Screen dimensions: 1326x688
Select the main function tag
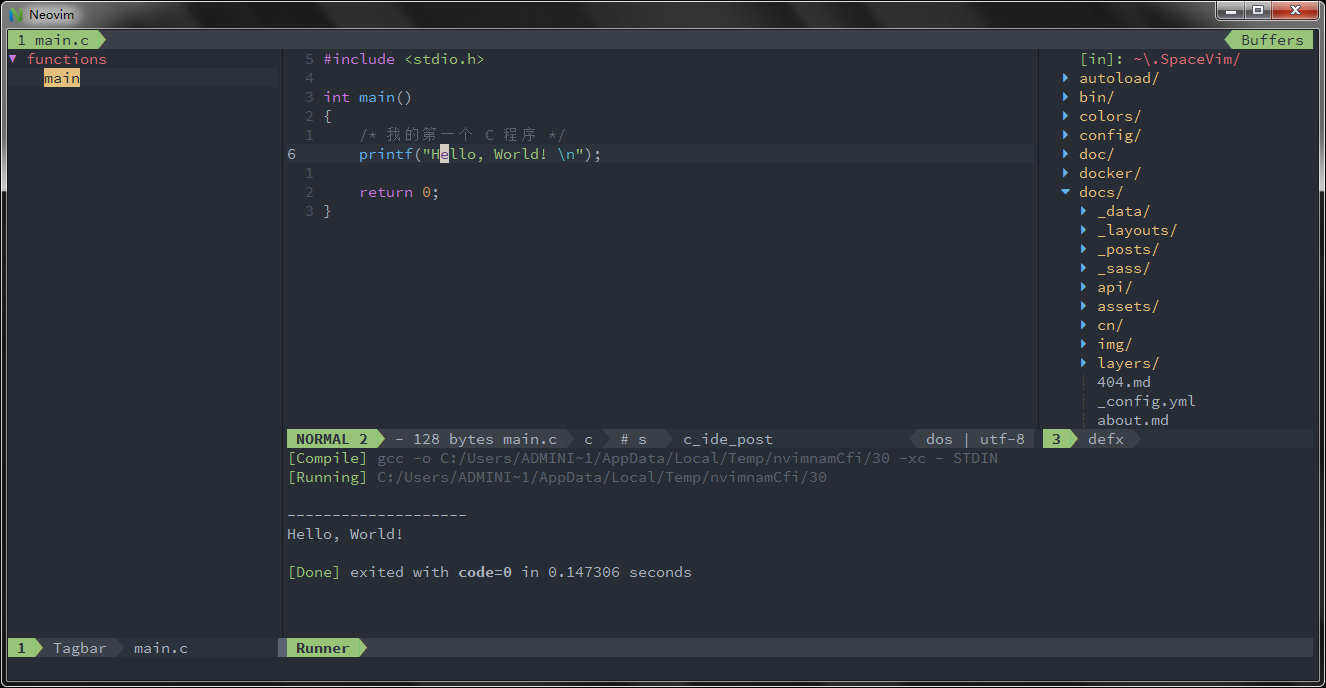point(62,78)
